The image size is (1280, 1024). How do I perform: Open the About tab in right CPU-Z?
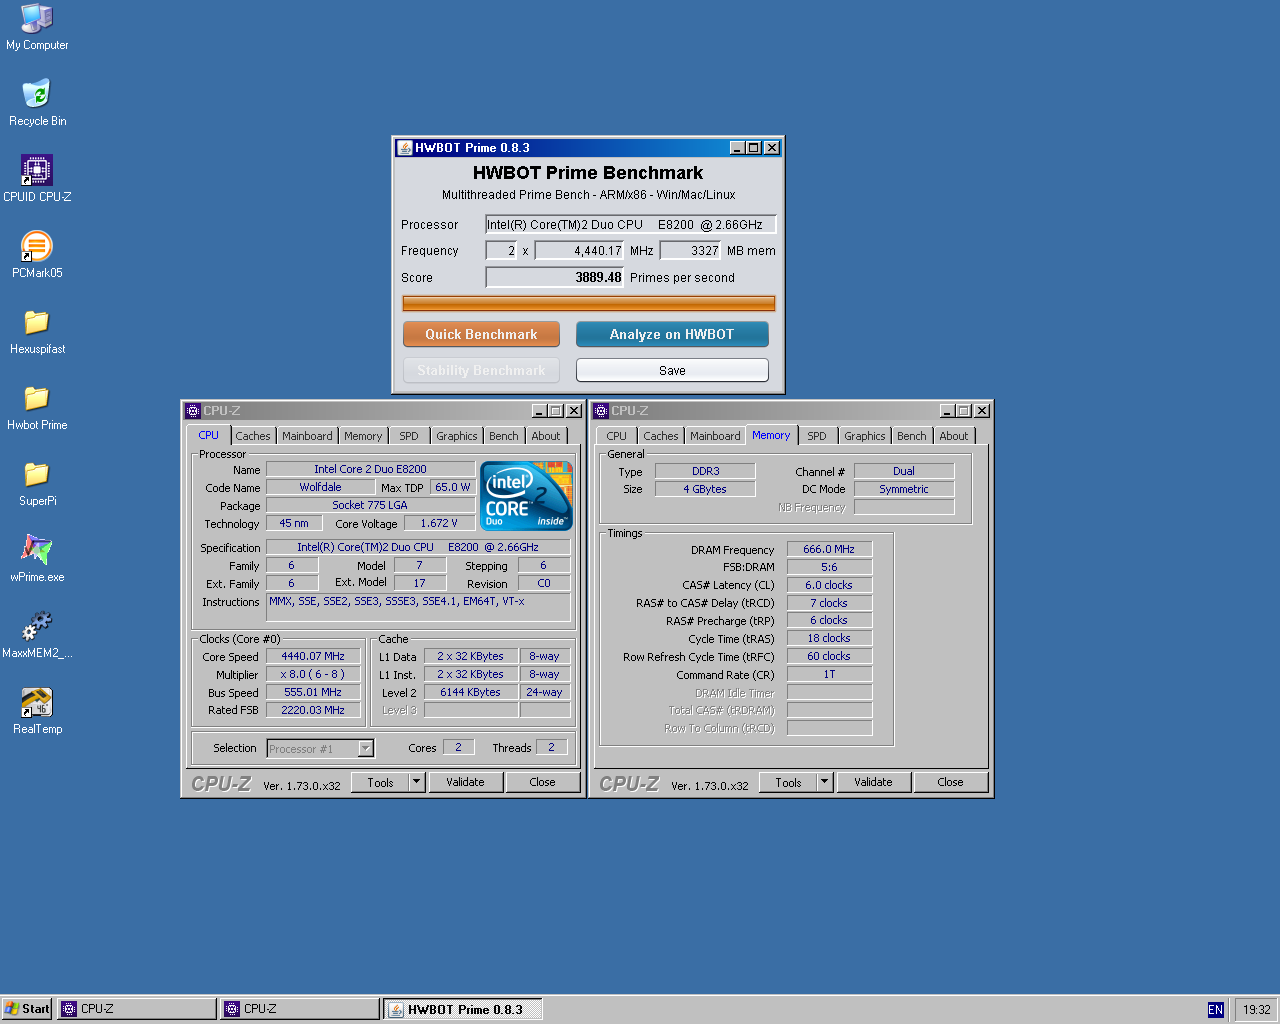pos(954,436)
